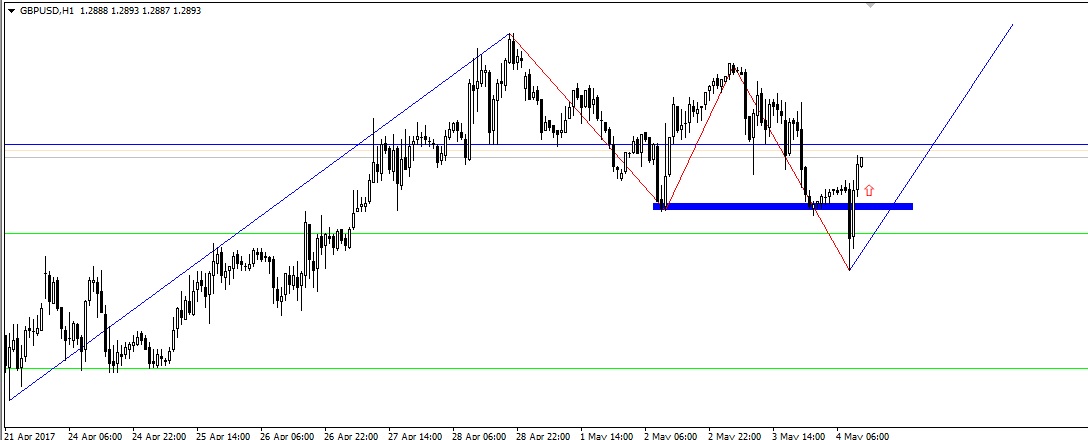Click the 27 Apr 14:00 time label
1088x440 pixels.
click(416, 435)
